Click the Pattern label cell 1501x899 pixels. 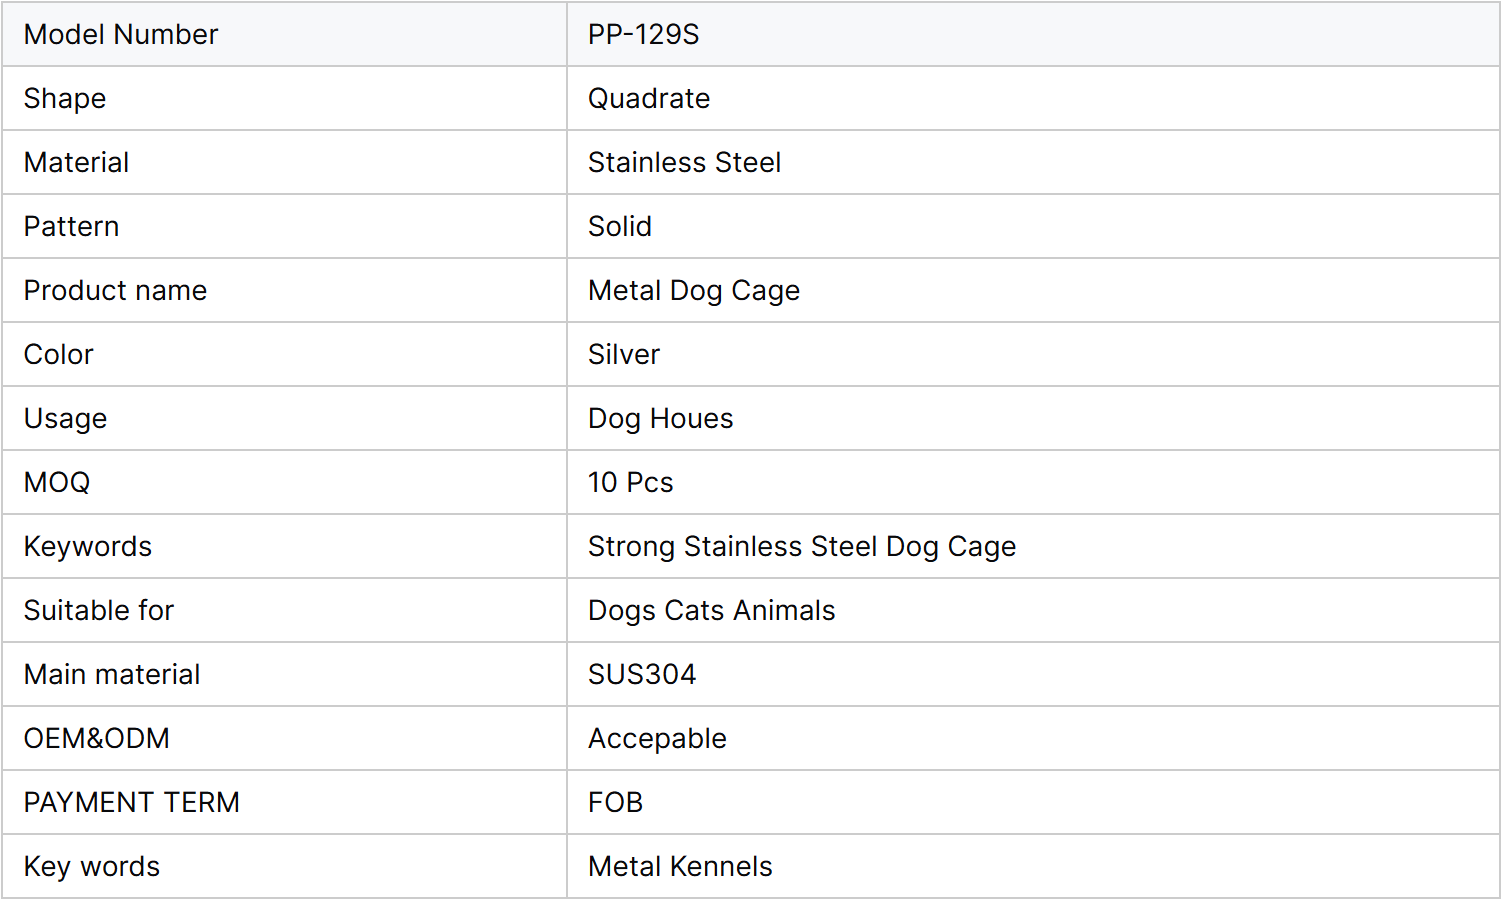[284, 226]
